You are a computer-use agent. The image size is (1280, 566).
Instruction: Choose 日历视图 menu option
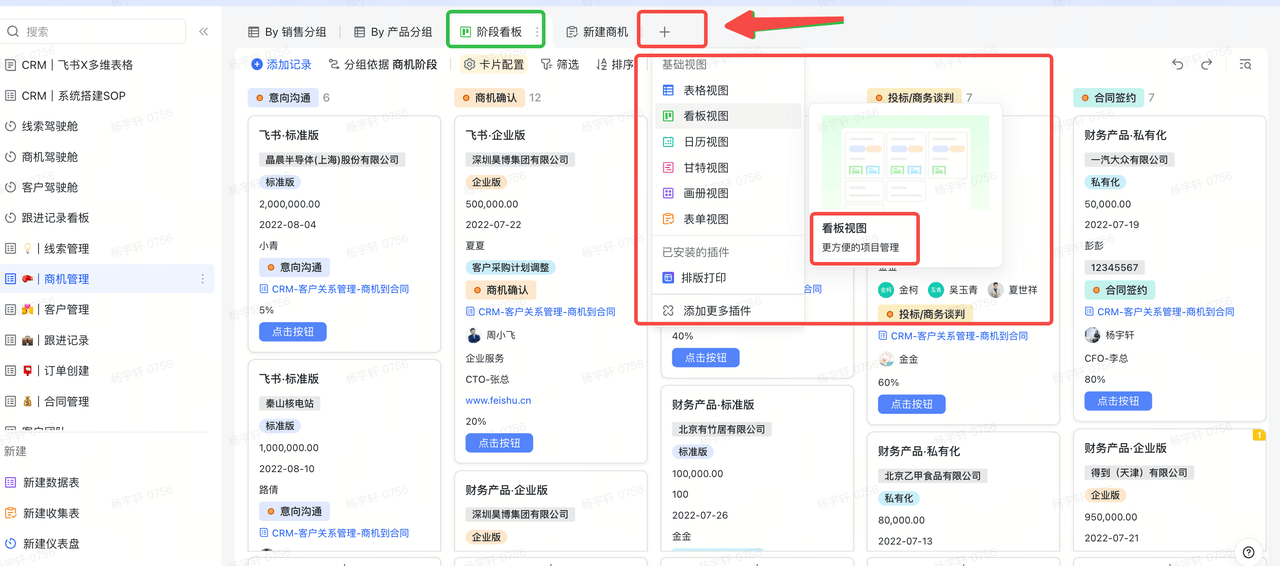click(x=705, y=142)
